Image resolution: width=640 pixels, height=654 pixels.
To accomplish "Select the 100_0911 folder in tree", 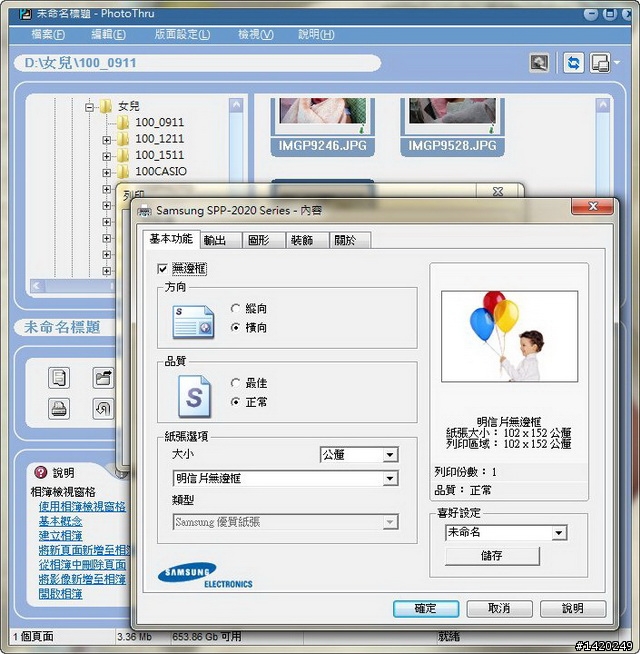I will (159, 123).
